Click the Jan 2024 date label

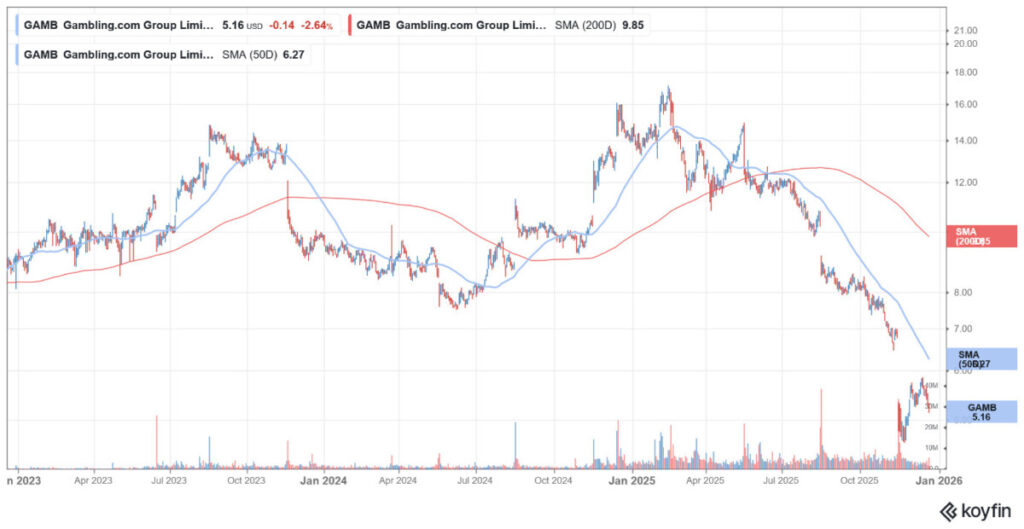pyautogui.click(x=323, y=480)
